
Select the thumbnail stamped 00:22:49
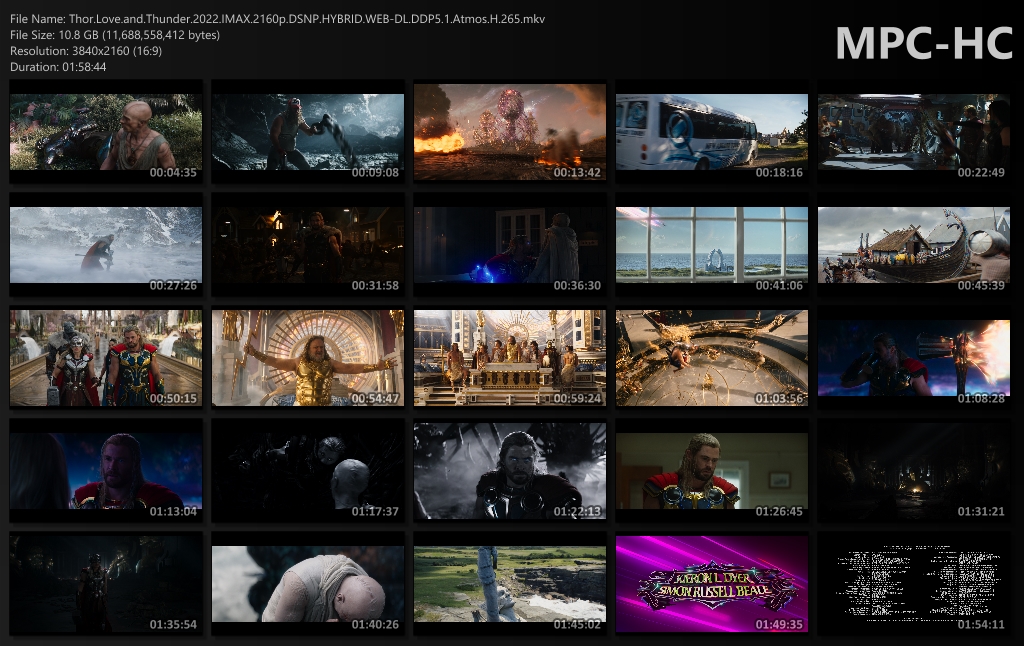click(x=914, y=131)
